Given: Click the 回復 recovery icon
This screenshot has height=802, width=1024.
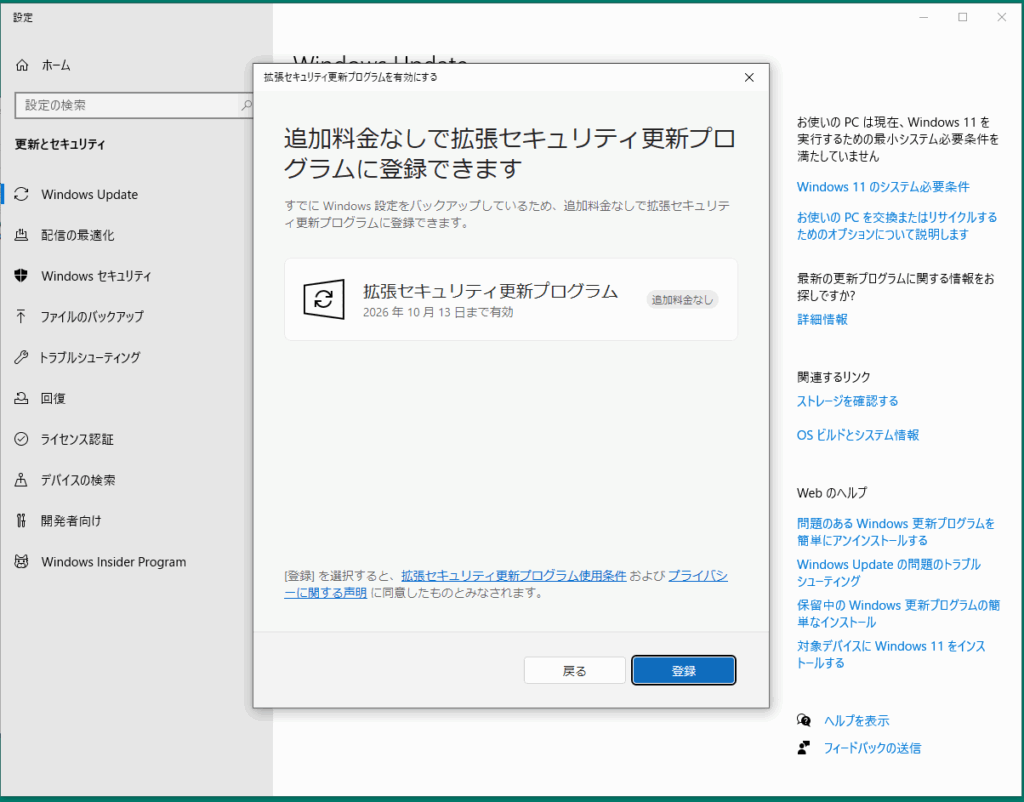Looking at the screenshot, I should tap(22, 398).
